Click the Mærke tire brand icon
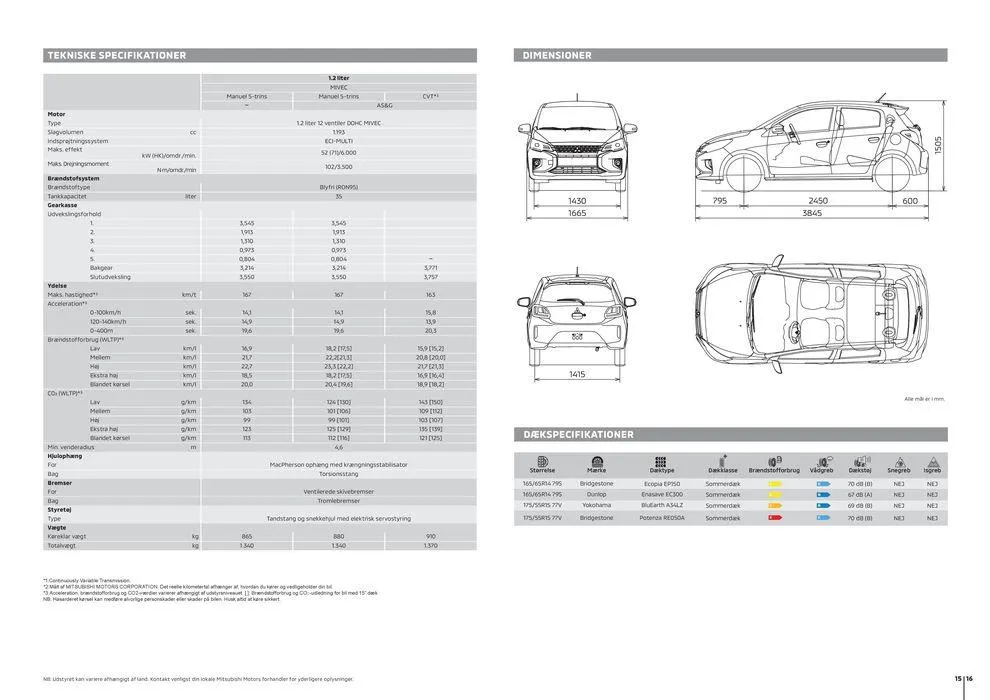The image size is (990, 700). [595, 460]
